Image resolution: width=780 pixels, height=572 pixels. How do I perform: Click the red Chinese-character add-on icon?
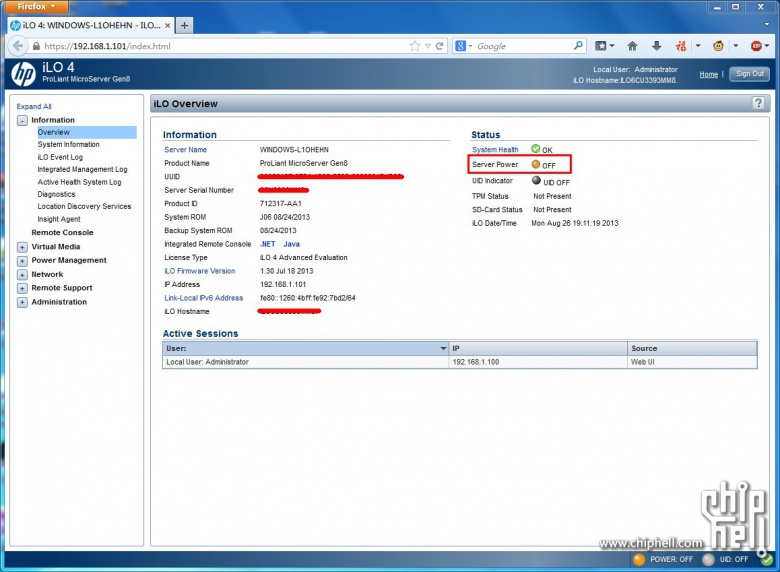[x=681, y=46]
